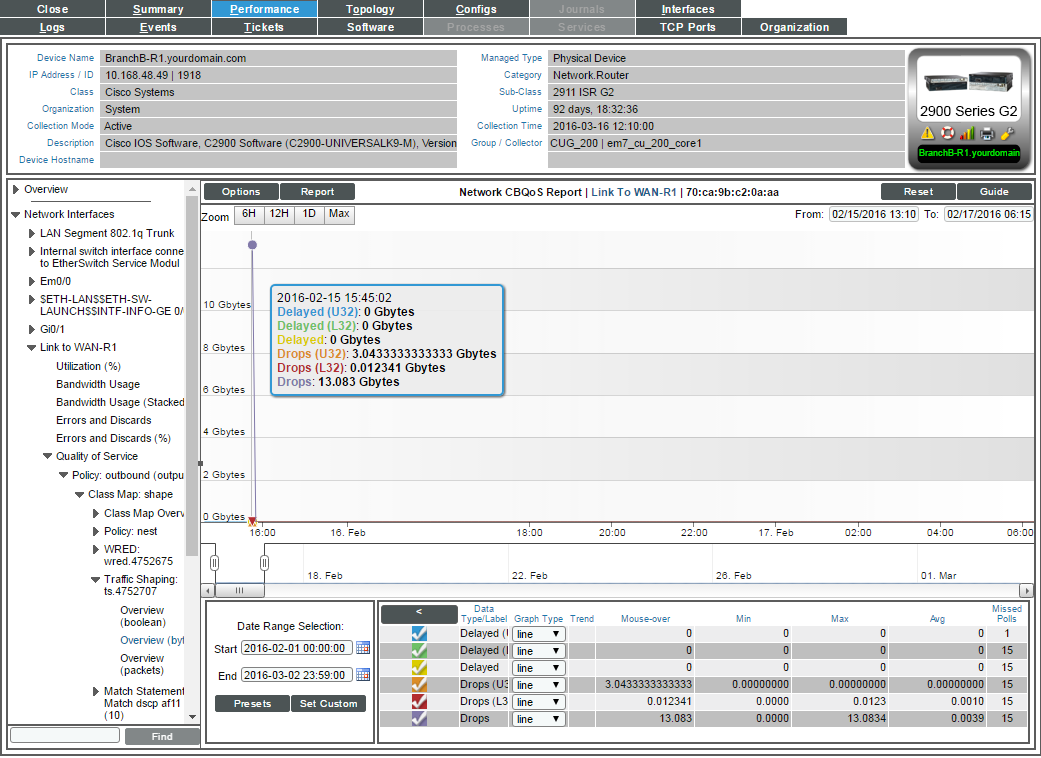1041x758 pixels.
Task: Open the lifebuoy tickets icon
Action: 947,133
